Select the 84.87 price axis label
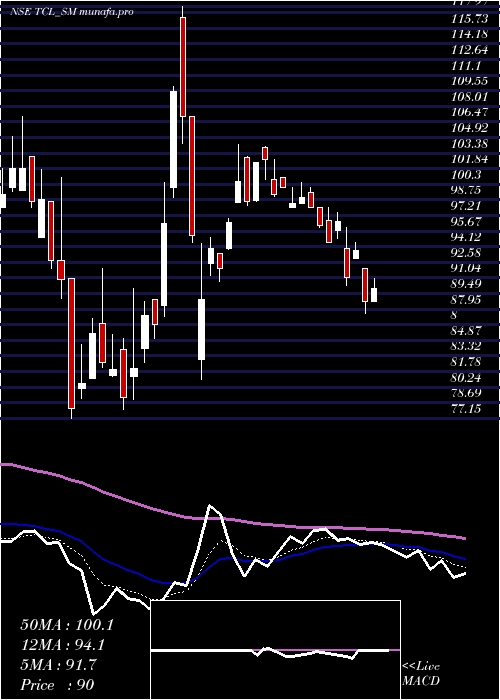The image size is (500, 700). pyautogui.click(x=467, y=331)
